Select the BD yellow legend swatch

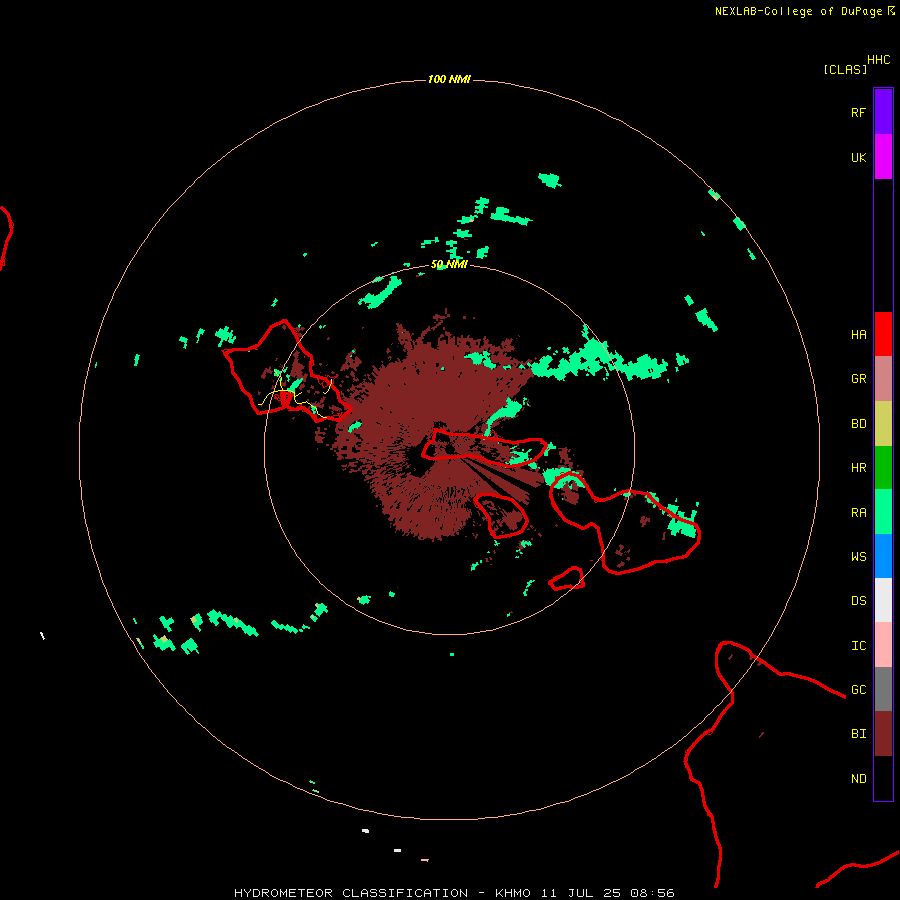[883, 424]
